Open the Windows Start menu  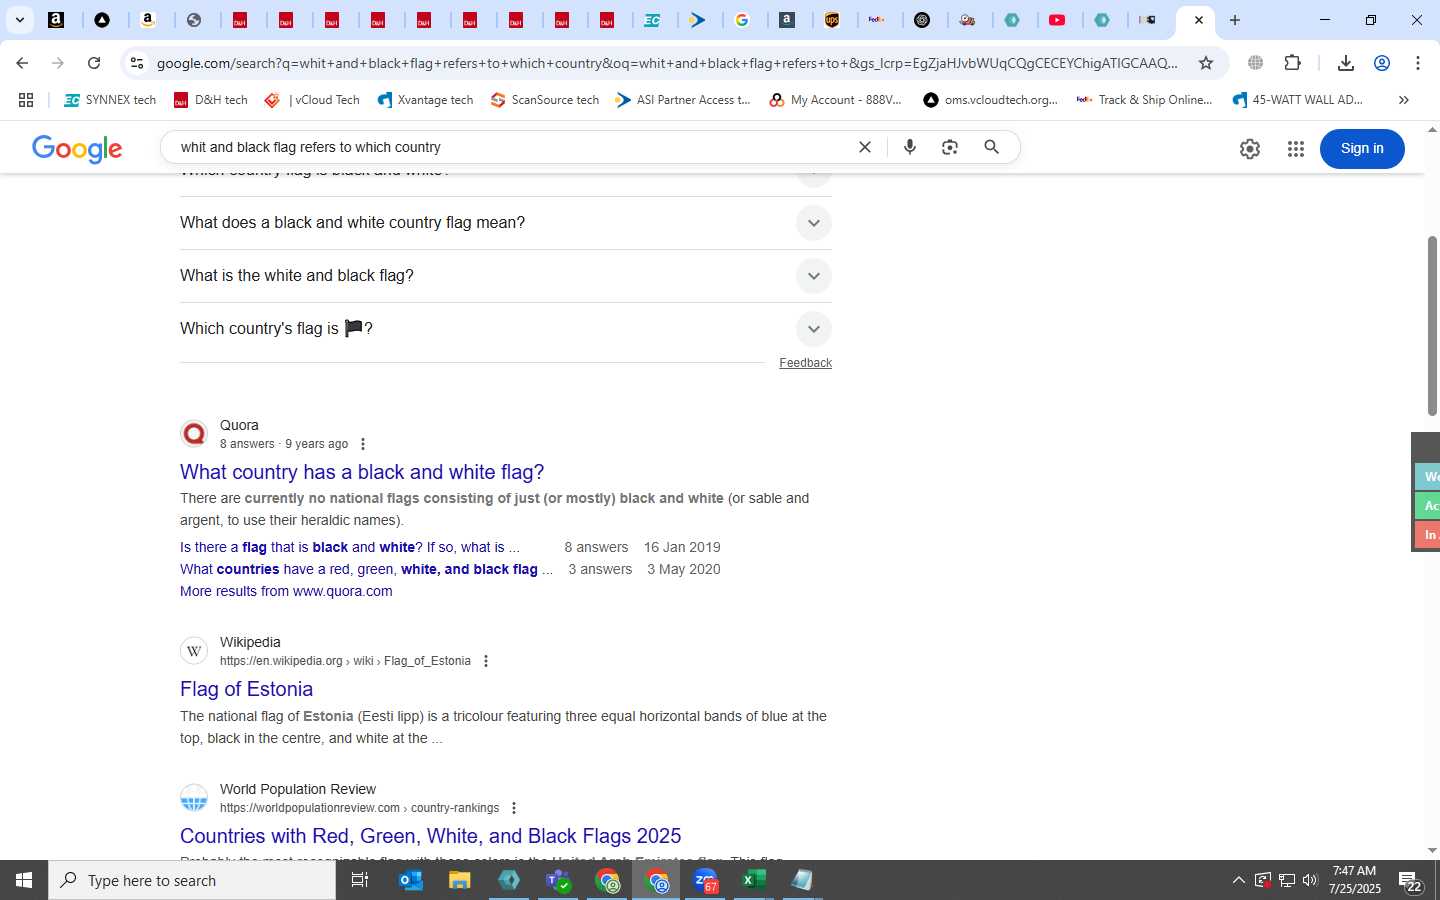click(x=24, y=880)
